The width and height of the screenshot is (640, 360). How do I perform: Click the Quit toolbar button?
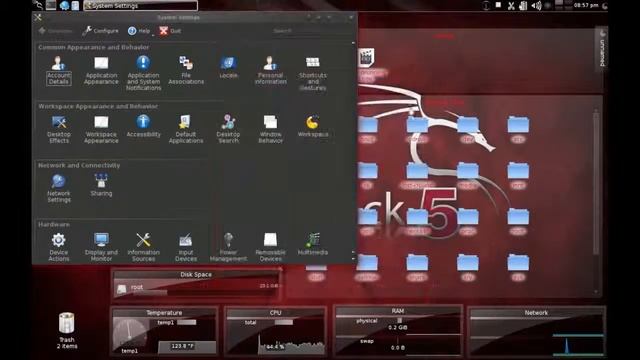[x=170, y=31]
